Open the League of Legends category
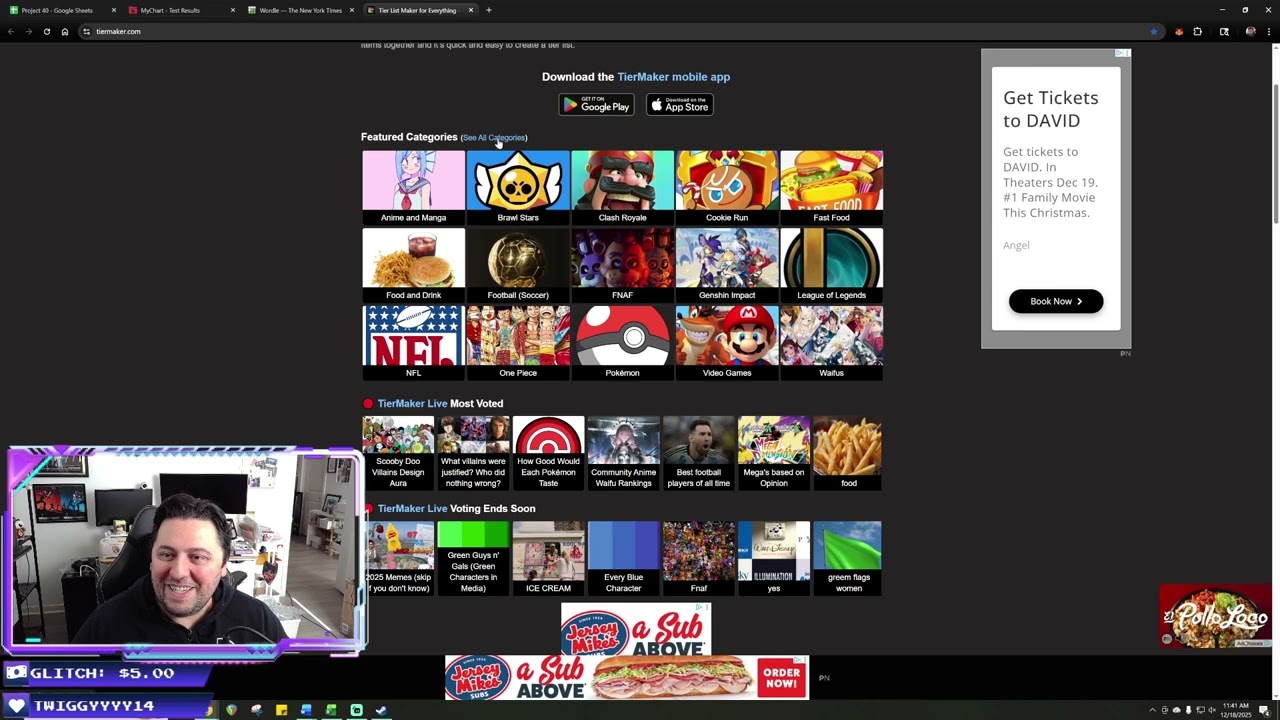1280x720 pixels. (831, 265)
